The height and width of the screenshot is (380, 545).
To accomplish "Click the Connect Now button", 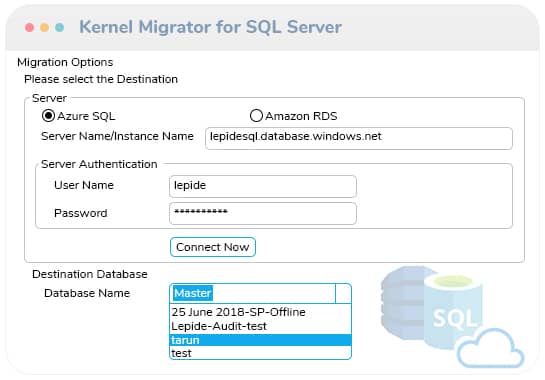I will [213, 247].
